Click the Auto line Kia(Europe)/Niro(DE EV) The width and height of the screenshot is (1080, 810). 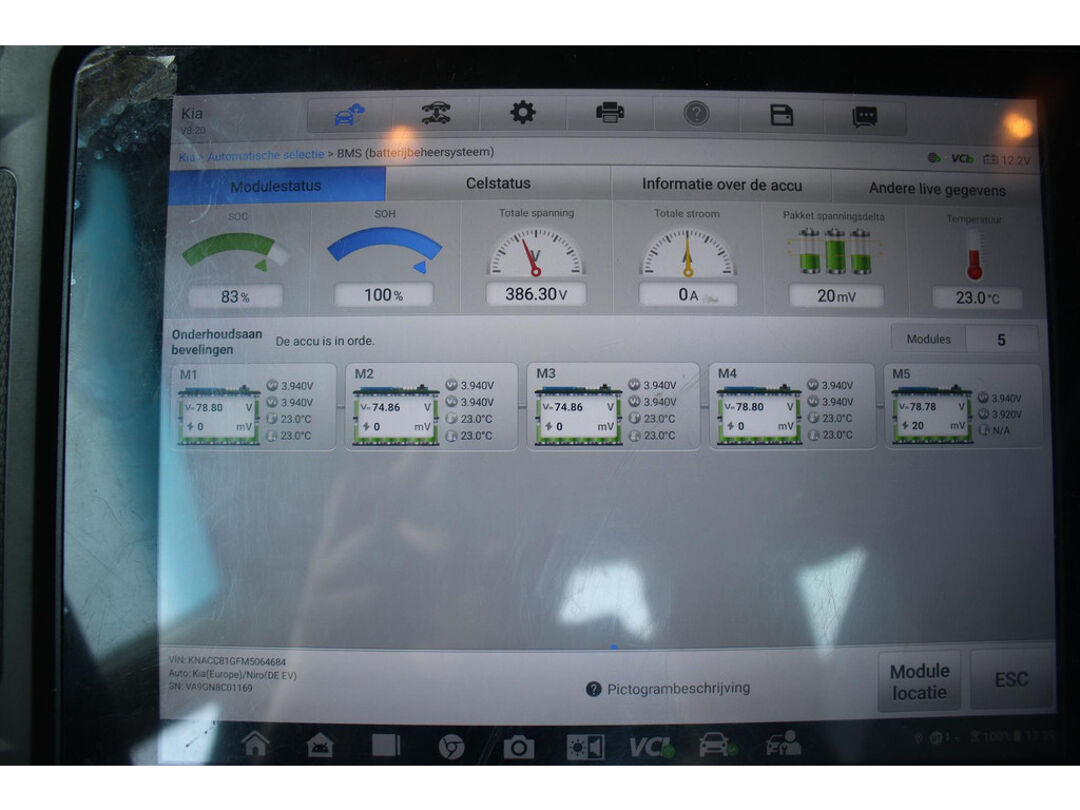click(233, 675)
